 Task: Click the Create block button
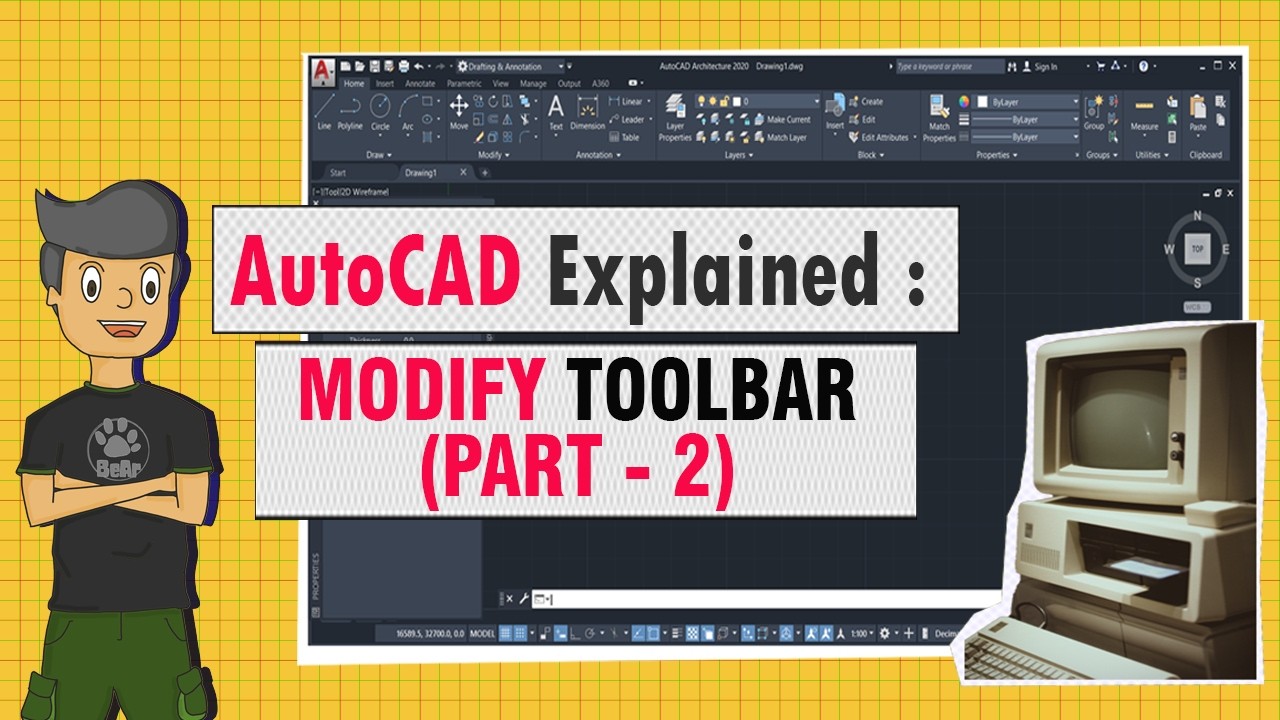coord(865,101)
